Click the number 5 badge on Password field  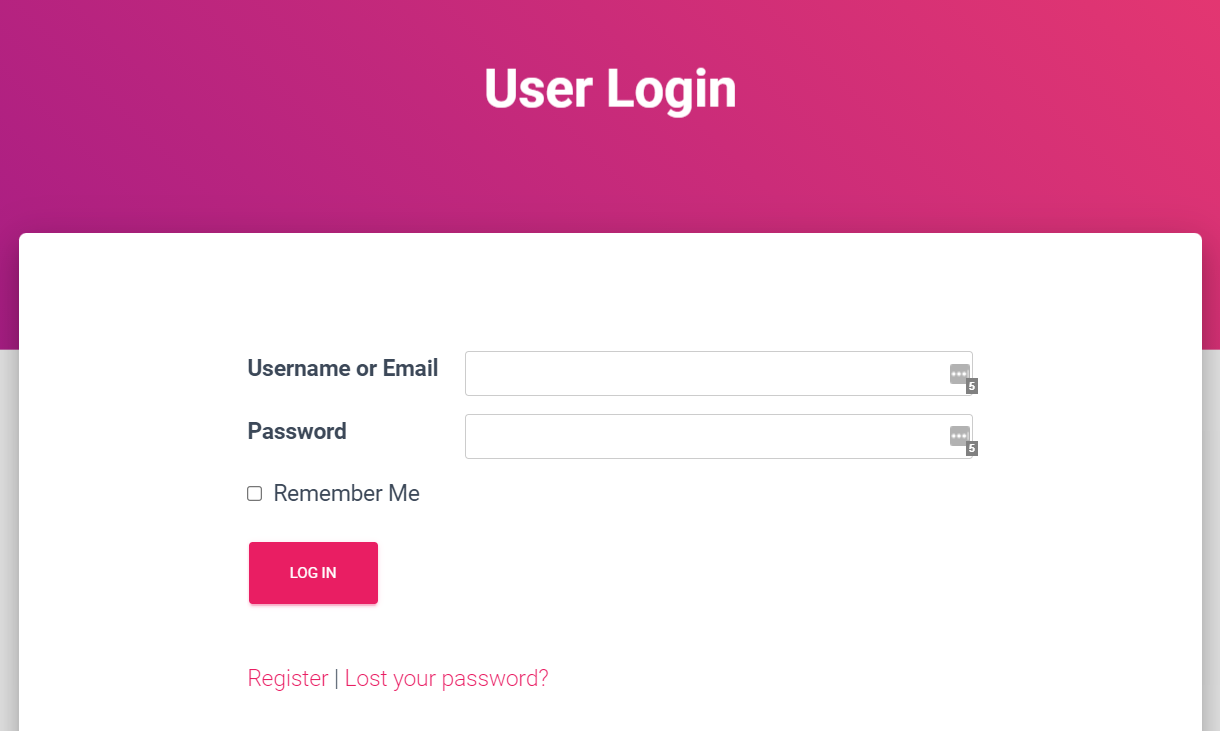pyautogui.click(x=972, y=449)
